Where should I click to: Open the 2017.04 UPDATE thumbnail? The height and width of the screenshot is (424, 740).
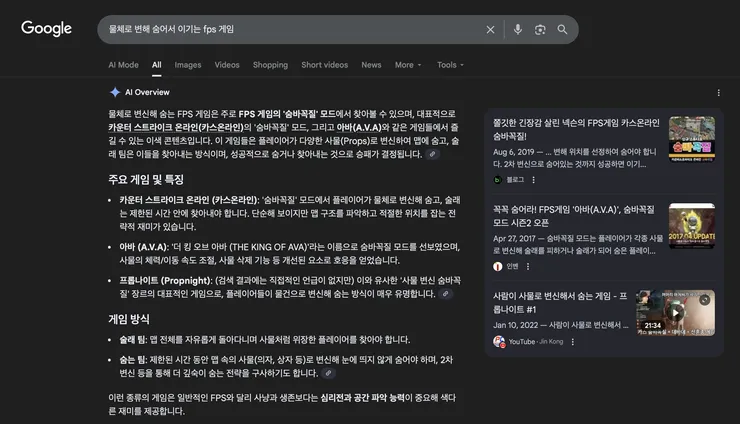pyautogui.click(x=692, y=226)
